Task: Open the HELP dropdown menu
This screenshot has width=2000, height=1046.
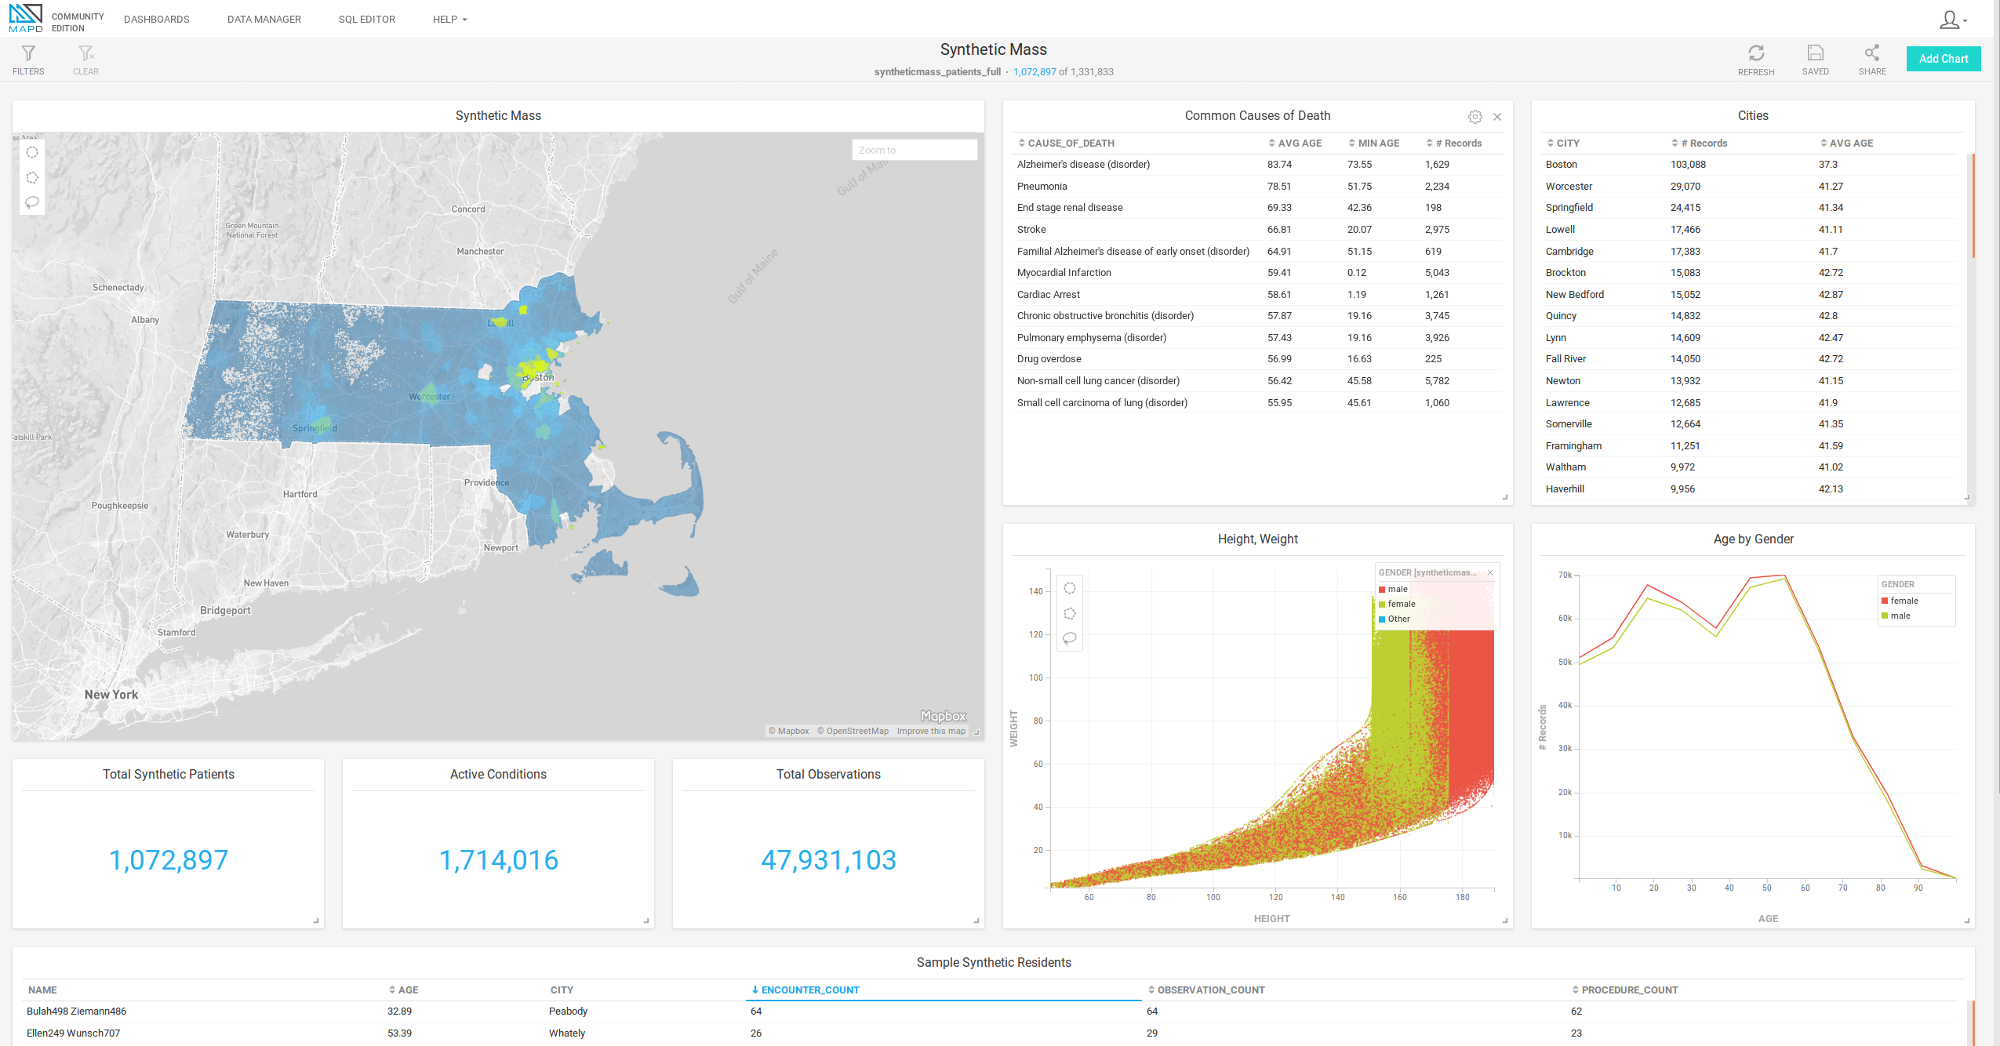Action: (x=450, y=19)
